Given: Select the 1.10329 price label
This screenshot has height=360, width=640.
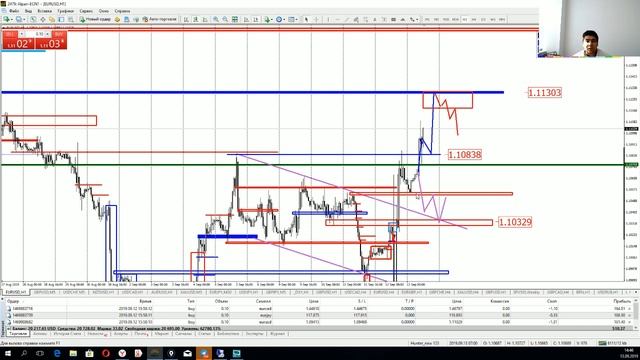Looking at the screenshot, I should coord(515,222).
